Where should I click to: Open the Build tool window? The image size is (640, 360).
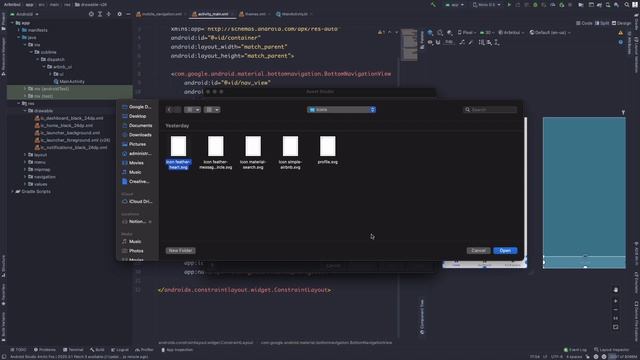click(98, 350)
